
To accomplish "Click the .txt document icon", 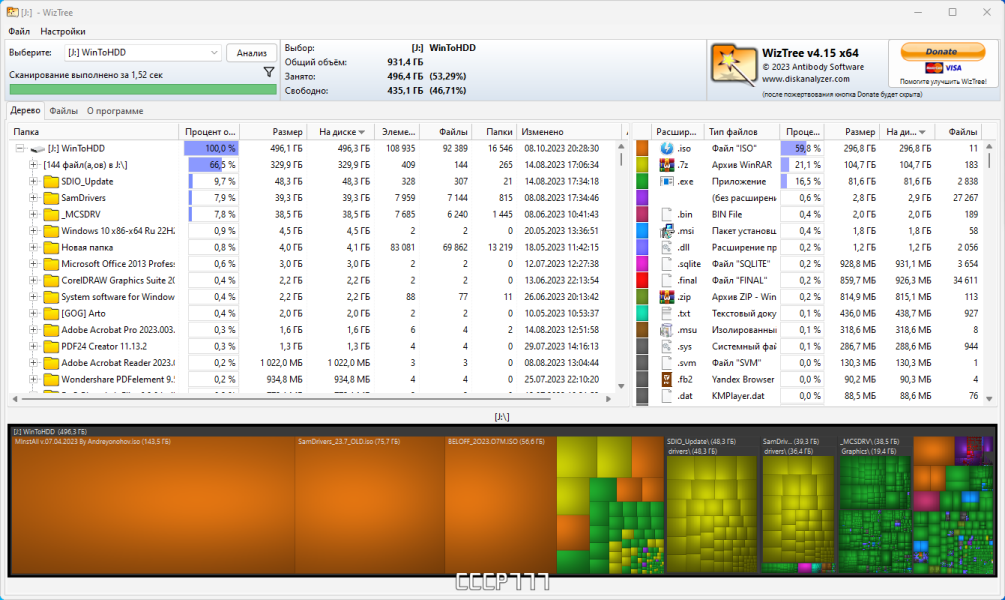I will (x=667, y=313).
